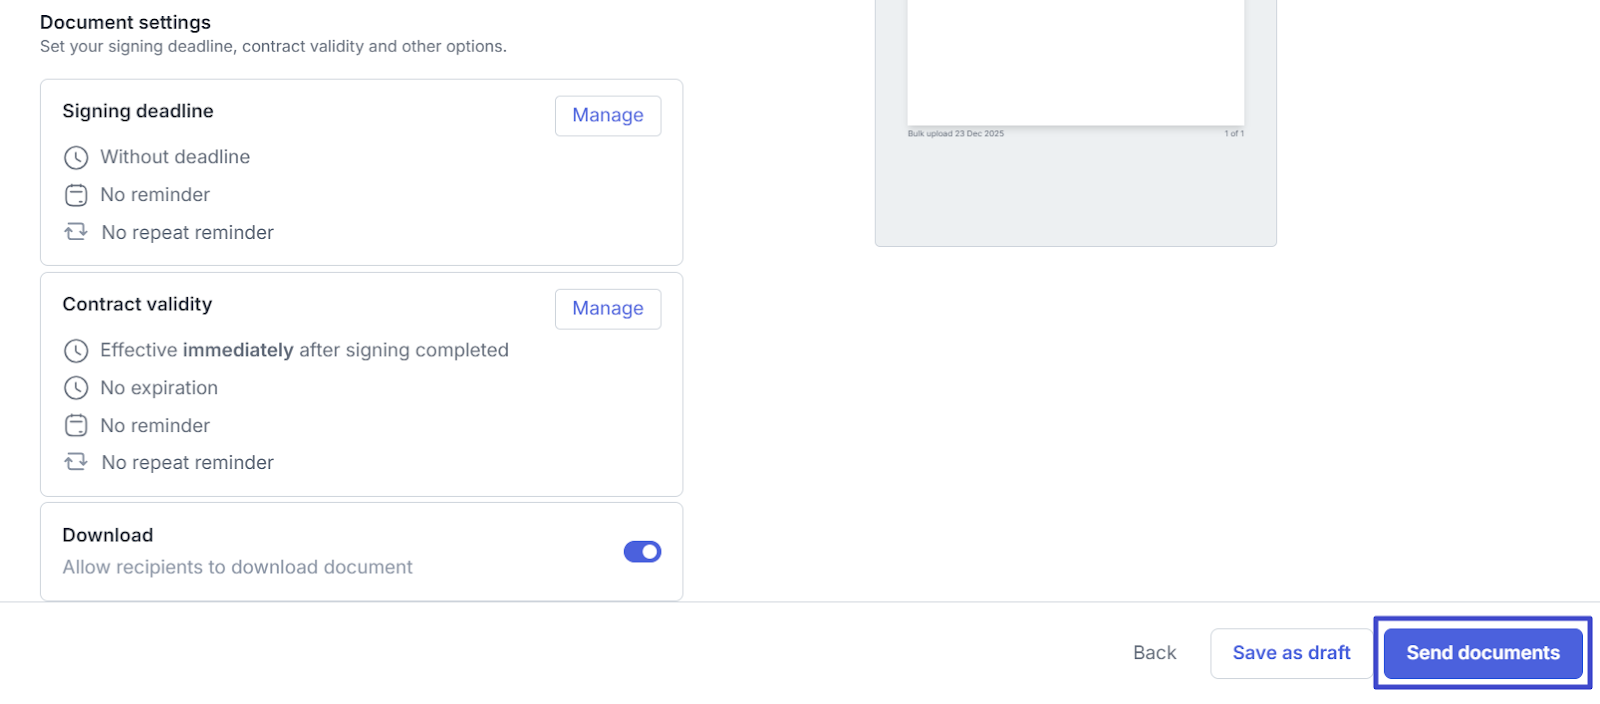1600x704 pixels.
Task: Manage the Signing deadline settings
Action: [608, 116]
